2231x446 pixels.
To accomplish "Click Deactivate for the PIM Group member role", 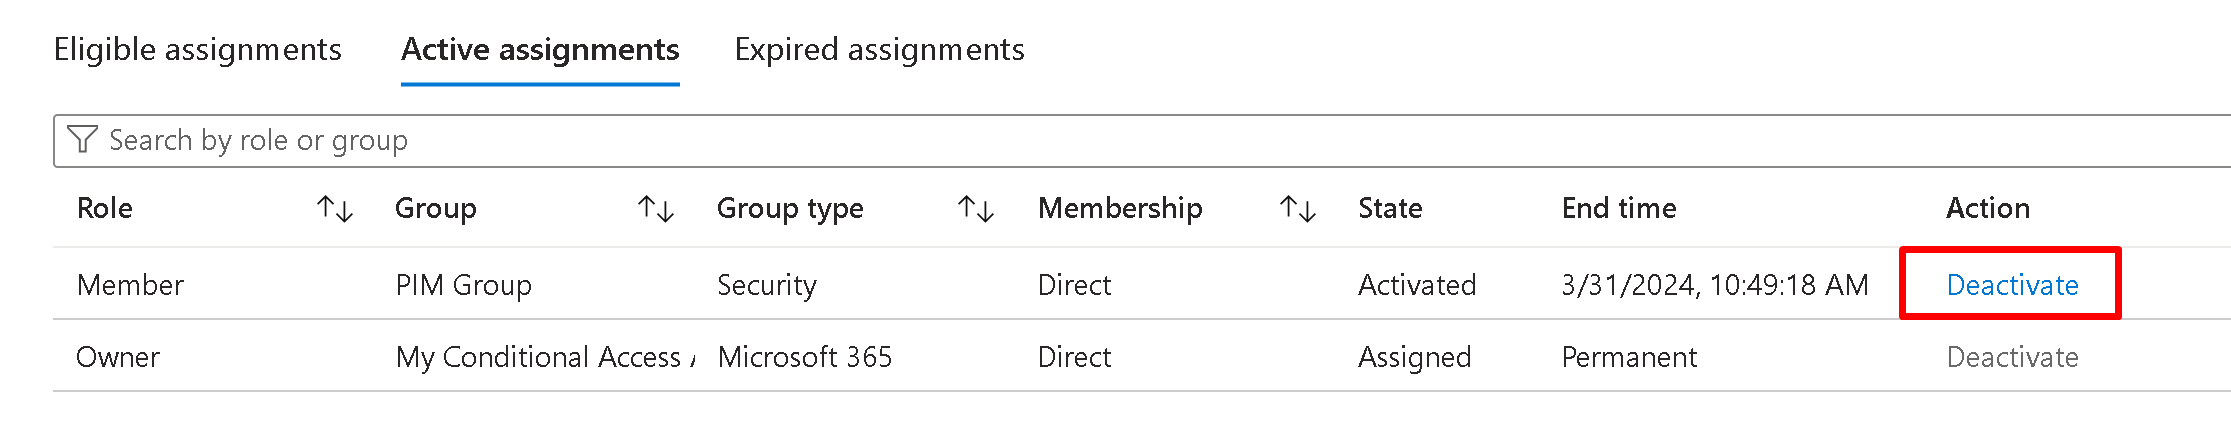I will (2012, 285).
